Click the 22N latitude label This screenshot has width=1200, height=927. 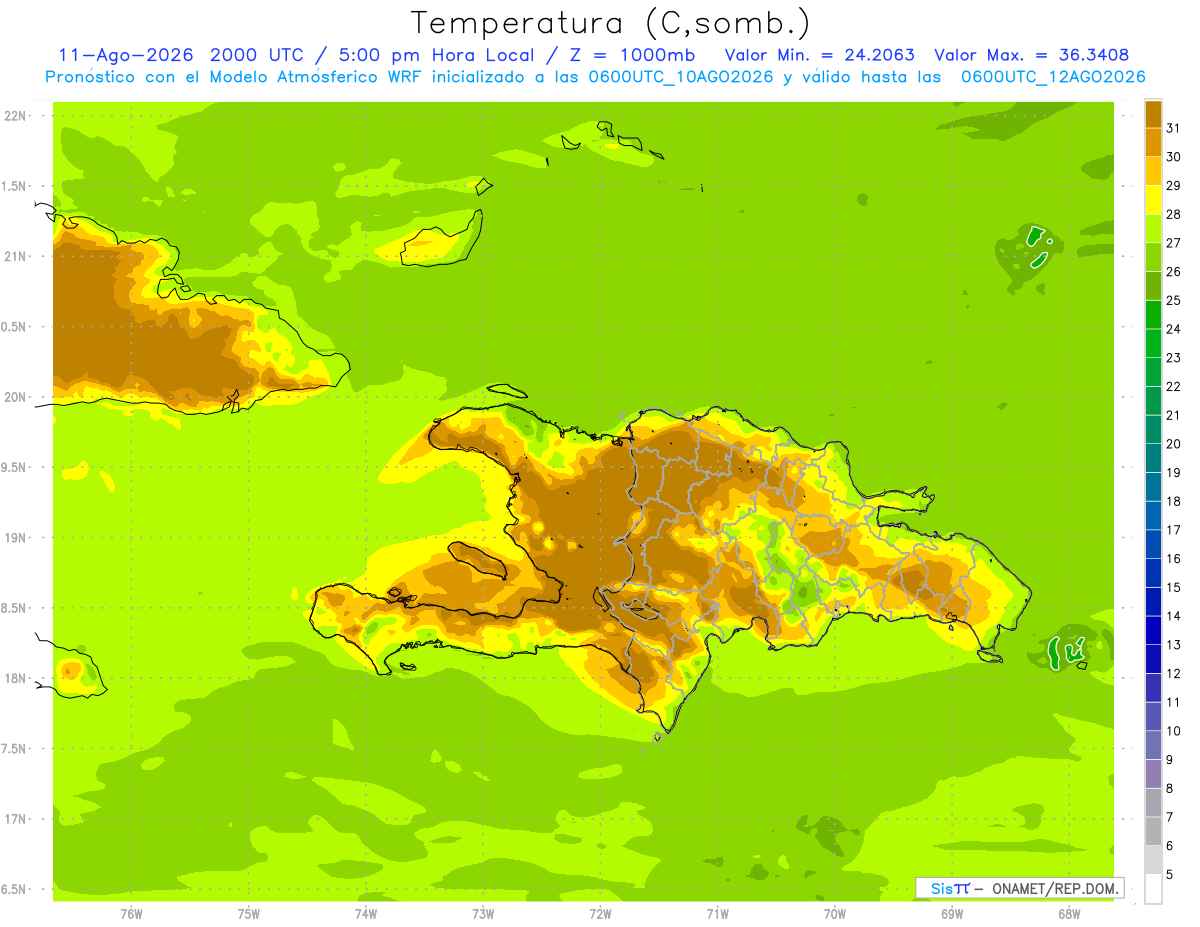click(x=15, y=115)
